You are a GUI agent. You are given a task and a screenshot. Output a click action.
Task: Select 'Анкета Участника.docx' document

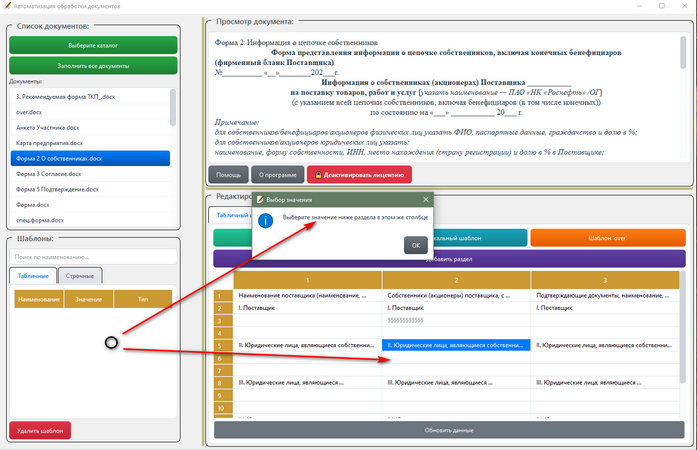point(90,128)
